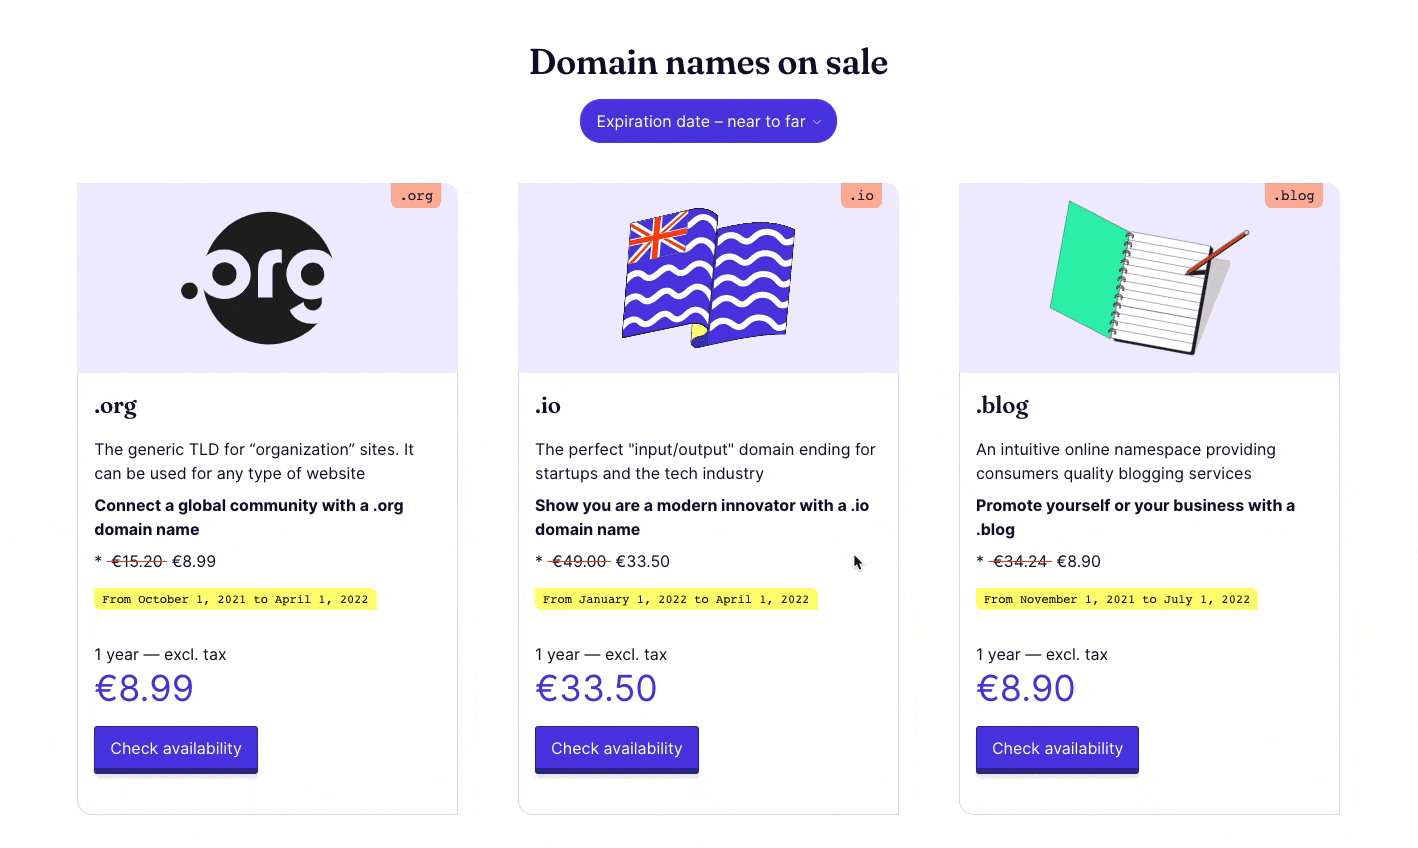This screenshot has height=848, width=1418.
Task: Click the .io card heading
Action: pyautogui.click(x=548, y=406)
